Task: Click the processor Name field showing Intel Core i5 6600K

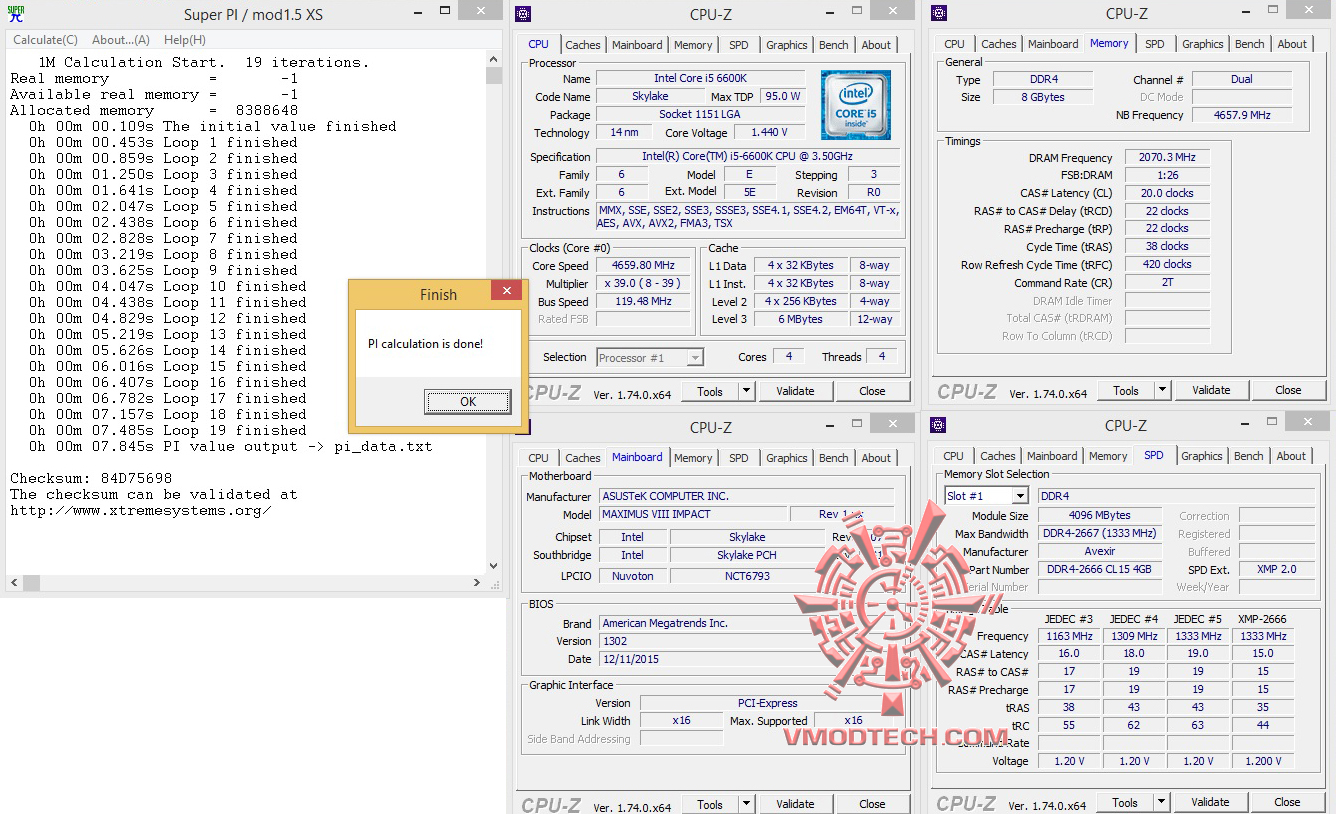Action: pyautogui.click(x=700, y=78)
